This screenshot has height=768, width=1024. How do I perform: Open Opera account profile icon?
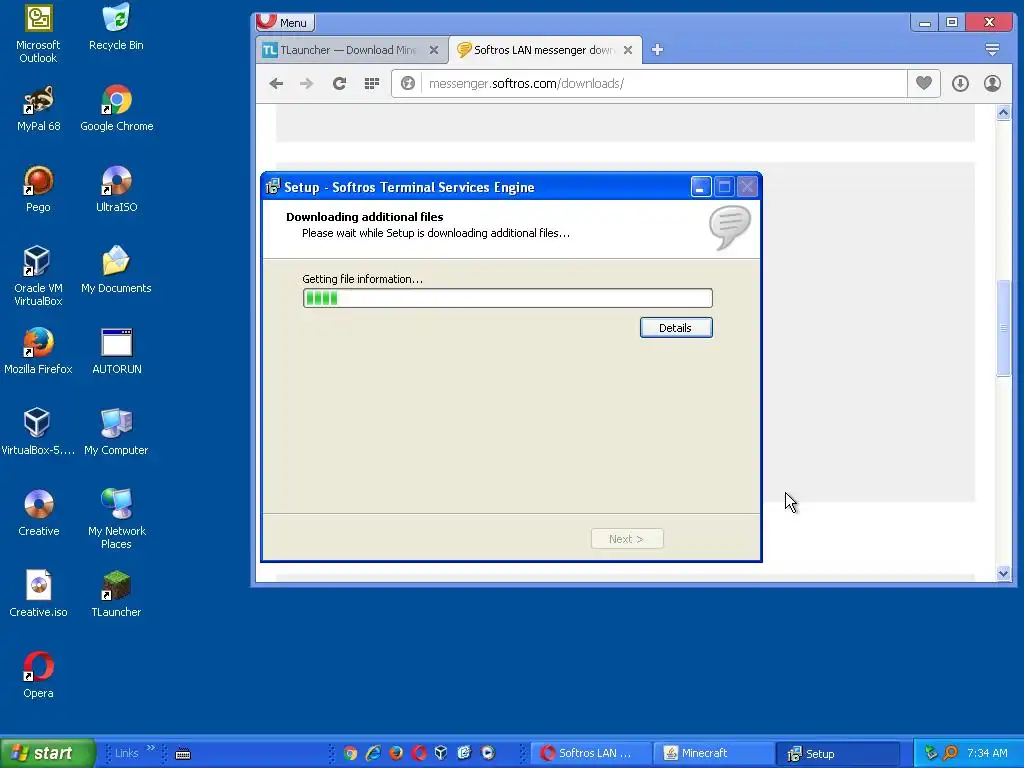992,84
